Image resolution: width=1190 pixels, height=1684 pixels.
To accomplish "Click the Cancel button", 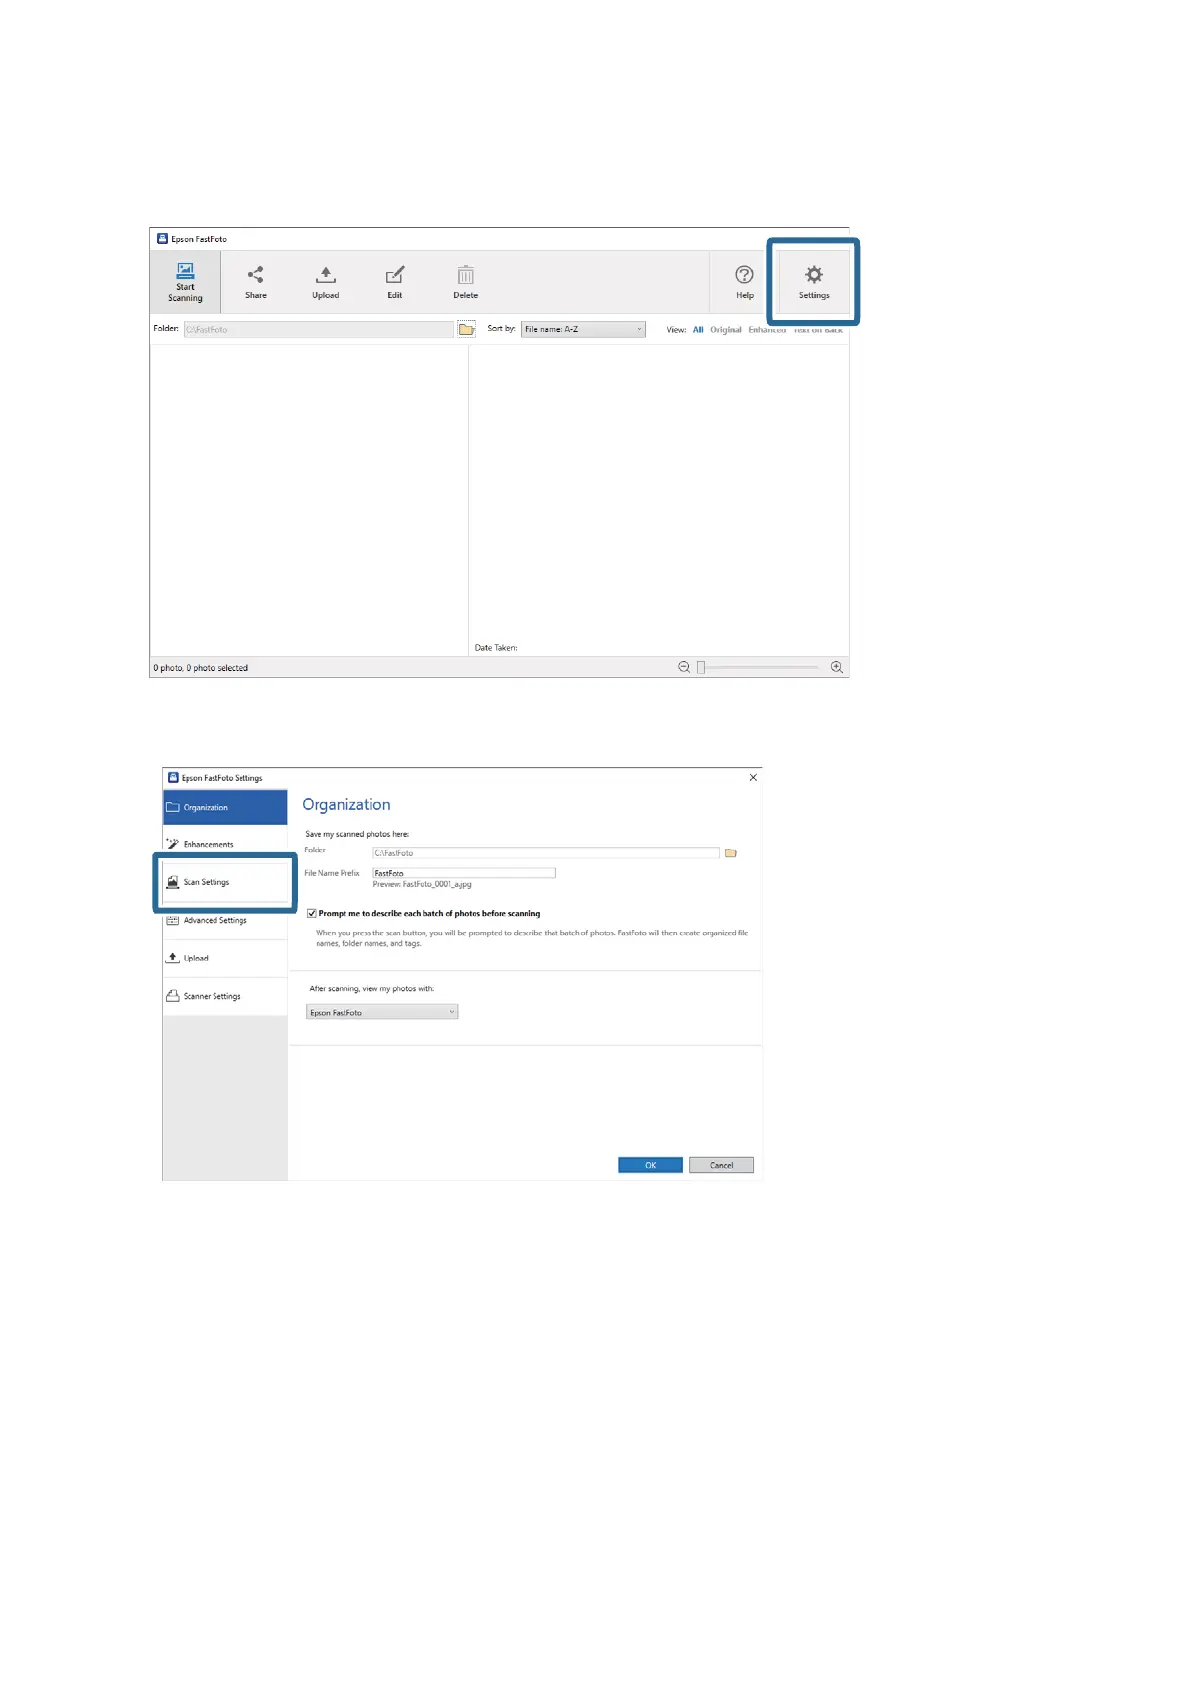I will (x=721, y=1165).
